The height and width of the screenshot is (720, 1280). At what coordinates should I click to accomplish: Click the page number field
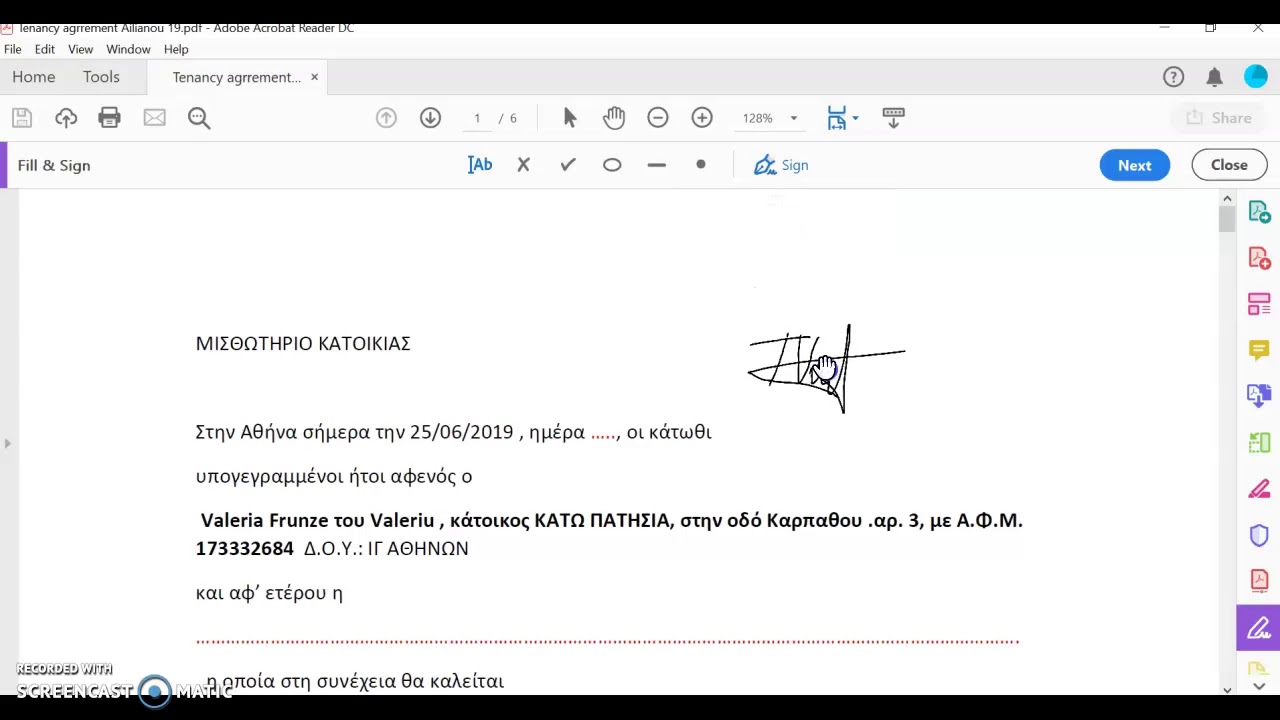point(477,118)
